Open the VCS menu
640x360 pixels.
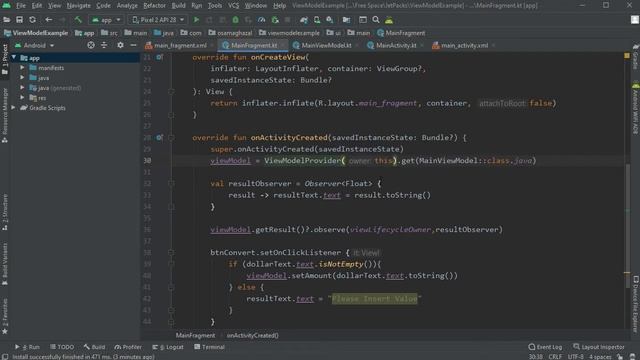(233, 6)
